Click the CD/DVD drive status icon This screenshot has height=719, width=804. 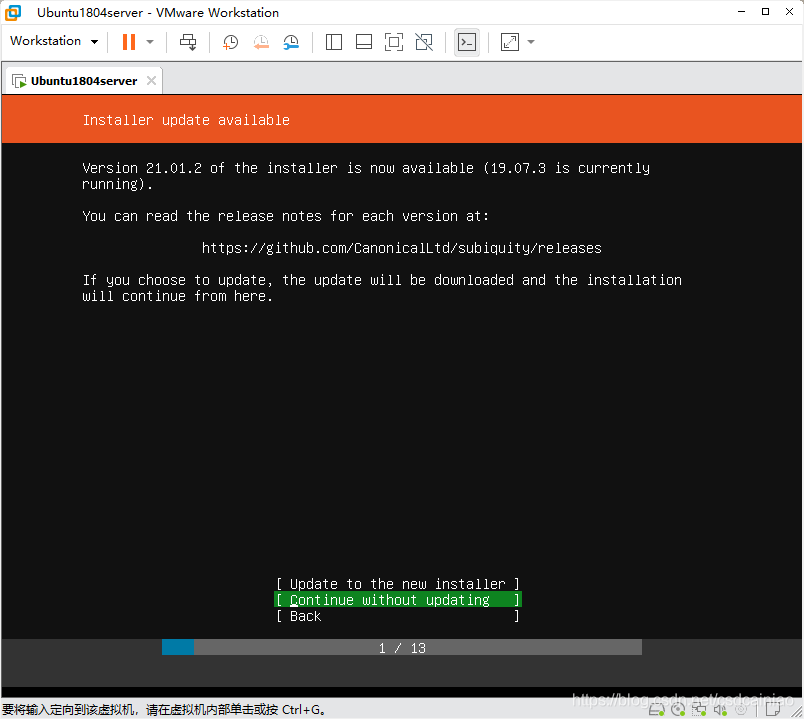[x=678, y=710]
